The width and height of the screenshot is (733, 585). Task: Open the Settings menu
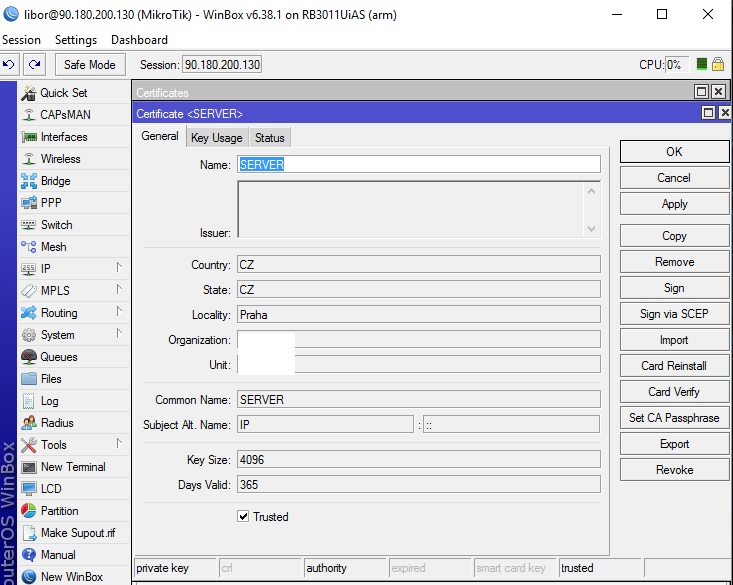click(76, 40)
